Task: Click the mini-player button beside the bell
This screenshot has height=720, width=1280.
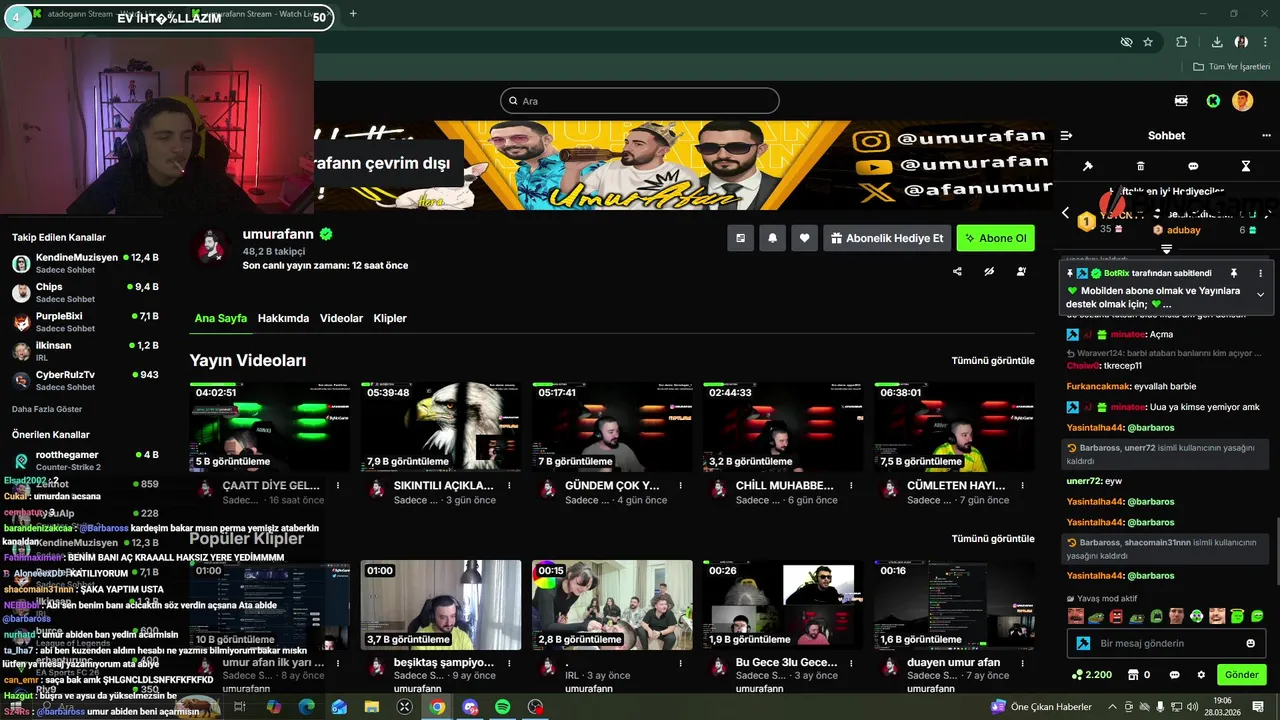Action: click(x=740, y=238)
